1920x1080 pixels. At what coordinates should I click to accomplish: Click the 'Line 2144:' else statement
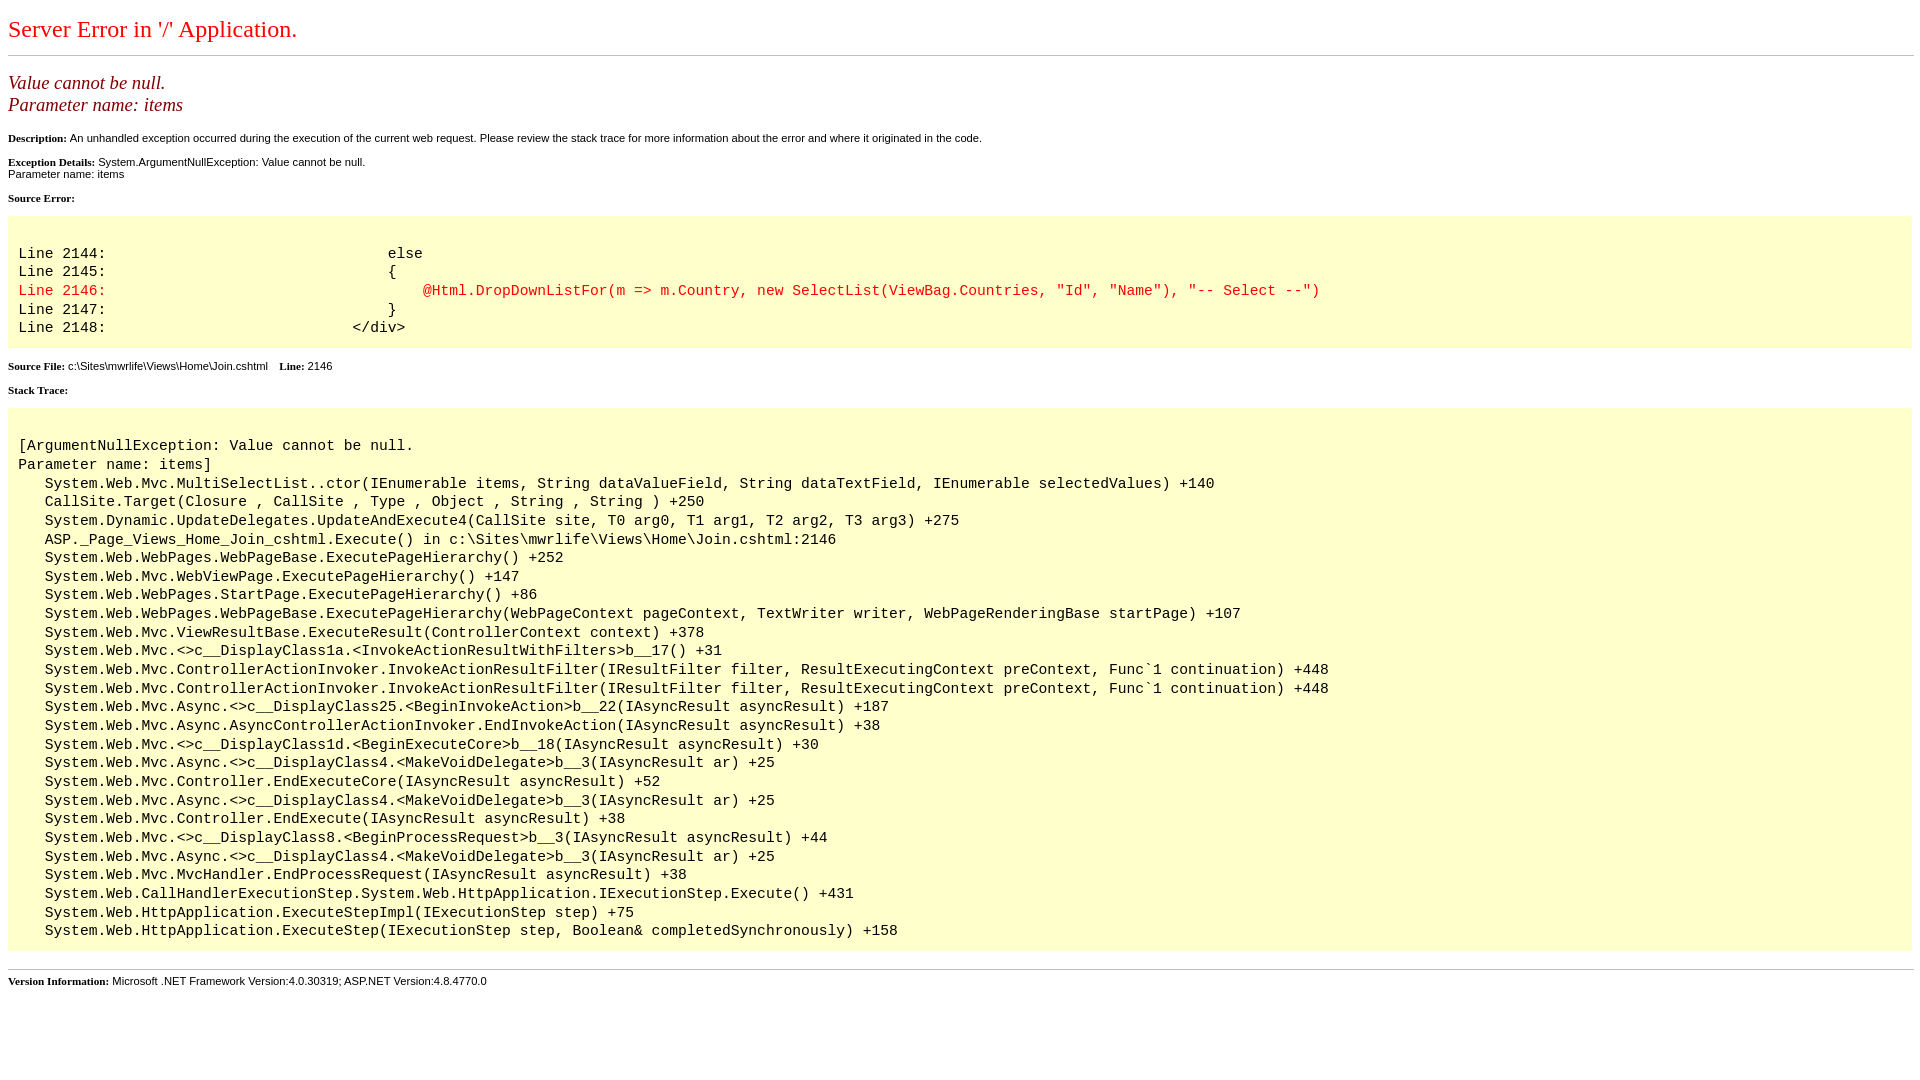pyautogui.click(x=220, y=254)
